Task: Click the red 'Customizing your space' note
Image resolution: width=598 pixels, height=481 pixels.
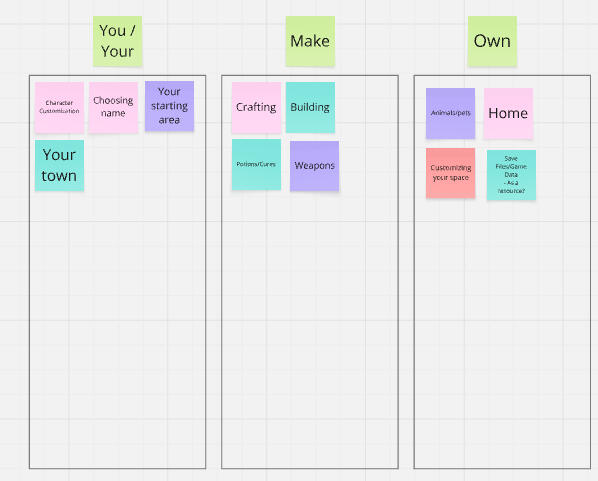Action: click(450, 173)
